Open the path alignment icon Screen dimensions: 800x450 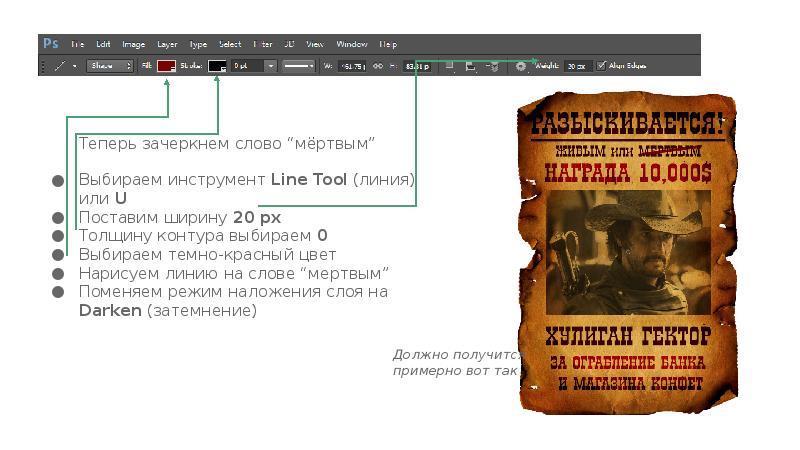(x=471, y=66)
